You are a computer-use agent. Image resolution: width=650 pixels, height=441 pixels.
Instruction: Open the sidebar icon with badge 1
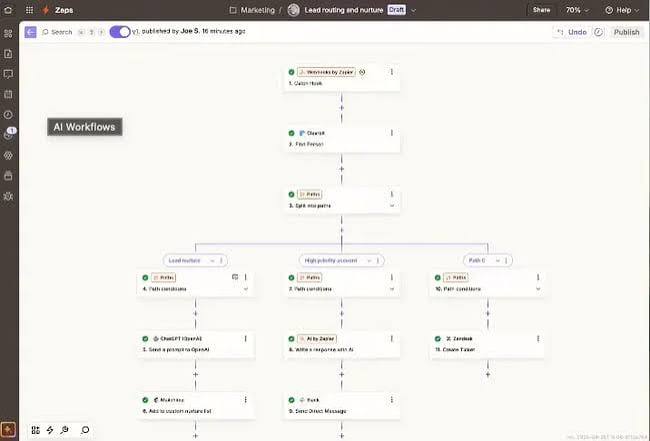pyautogui.click(x=8, y=134)
